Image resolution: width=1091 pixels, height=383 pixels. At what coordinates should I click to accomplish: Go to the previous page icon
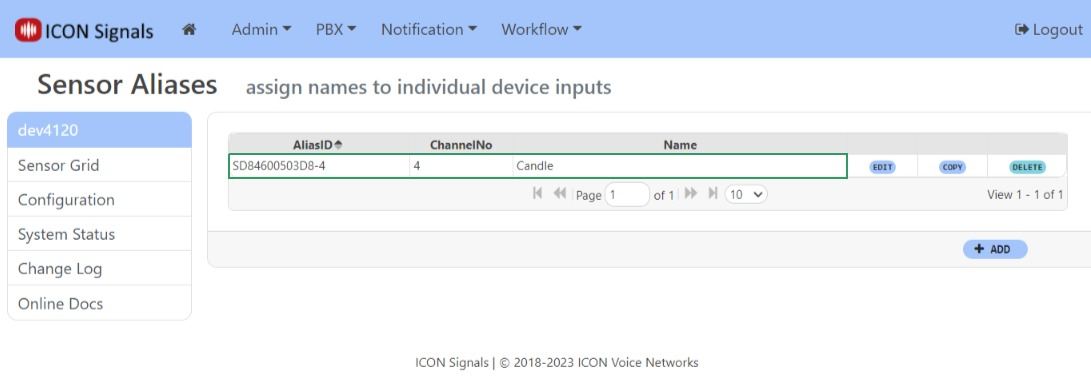(x=559, y=194)
